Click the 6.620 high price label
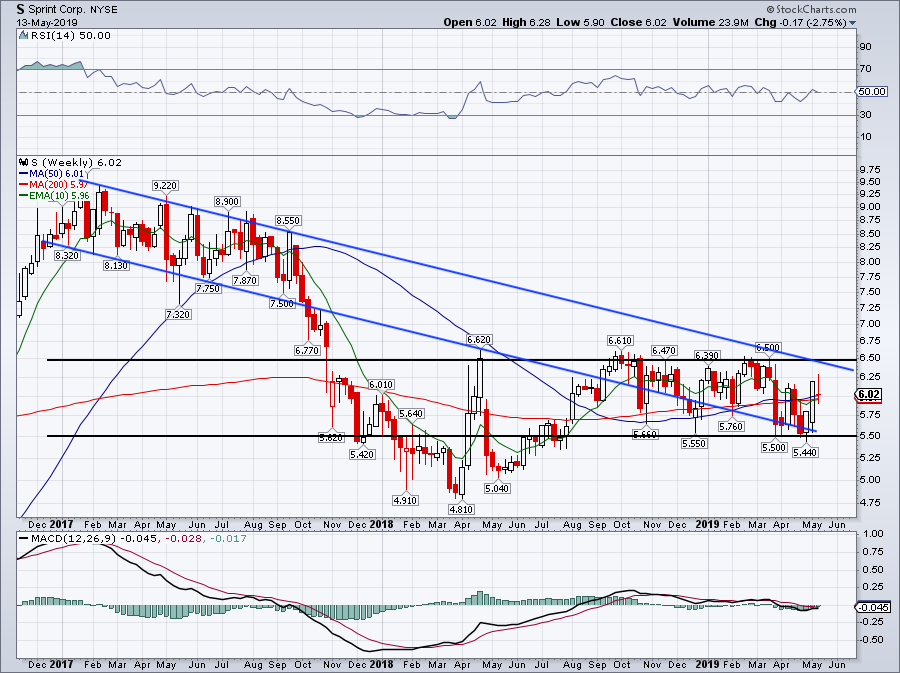Image resolution: width=900 pixels, height=673 pixels. [x=479, y=340]
